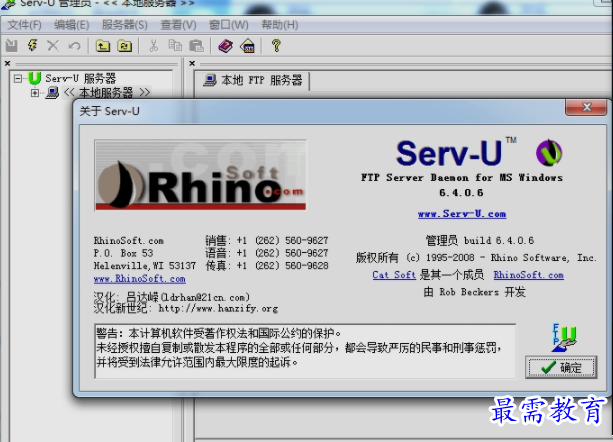
Task: Open the 查看(V) menu
Action: (178, 25)
